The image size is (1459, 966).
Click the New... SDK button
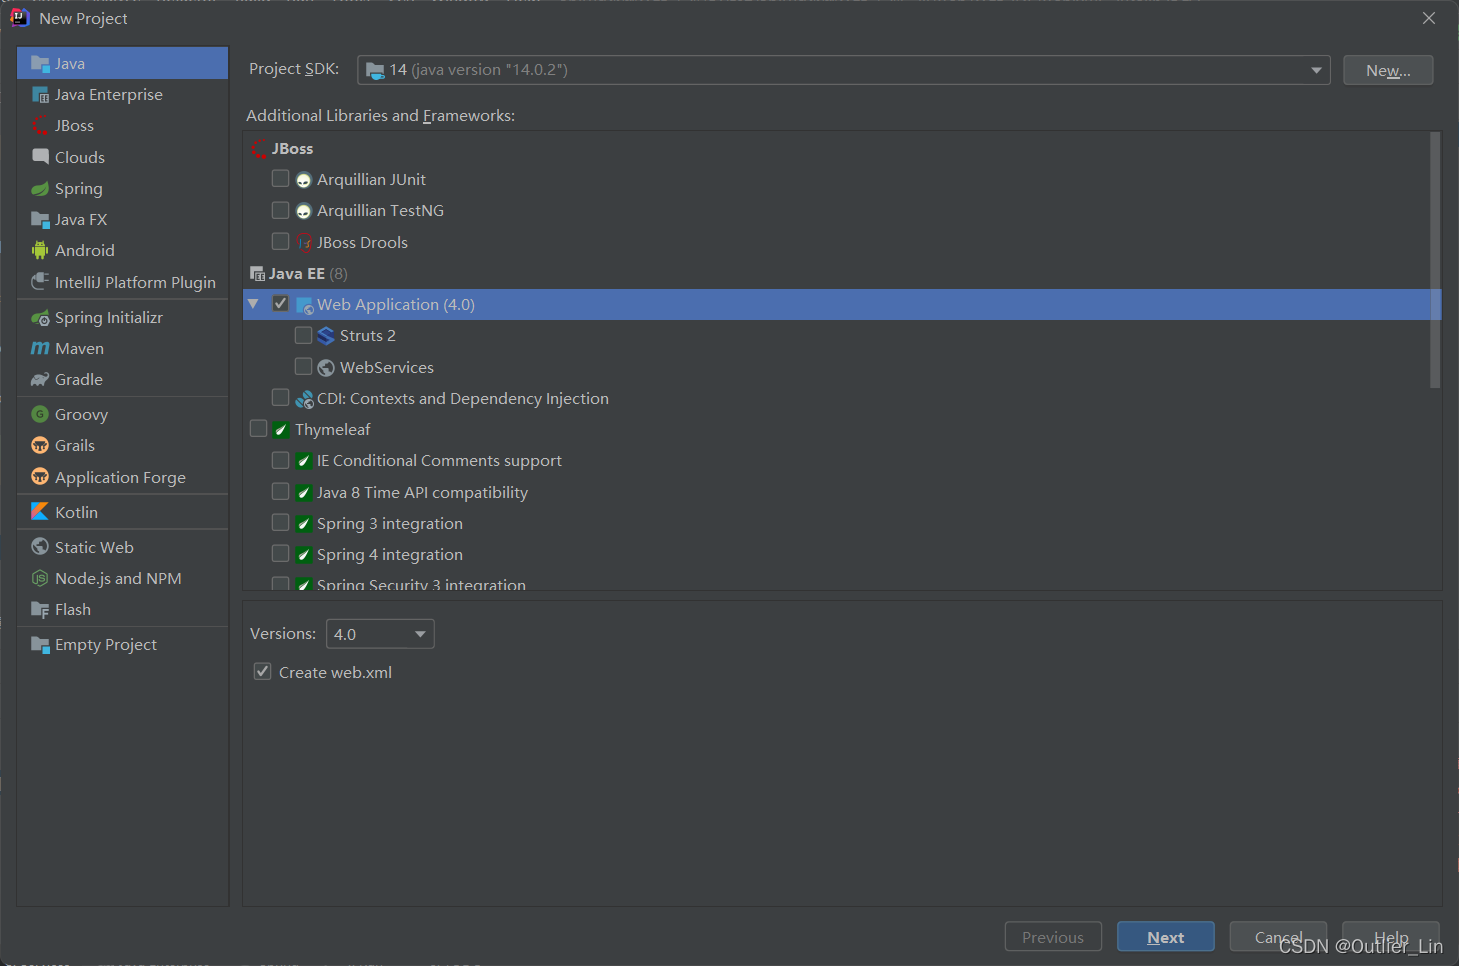(1388, 70)
